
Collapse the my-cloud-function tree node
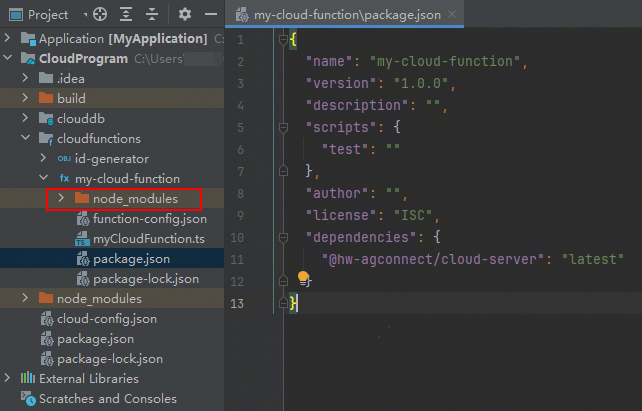pos(44,179)
